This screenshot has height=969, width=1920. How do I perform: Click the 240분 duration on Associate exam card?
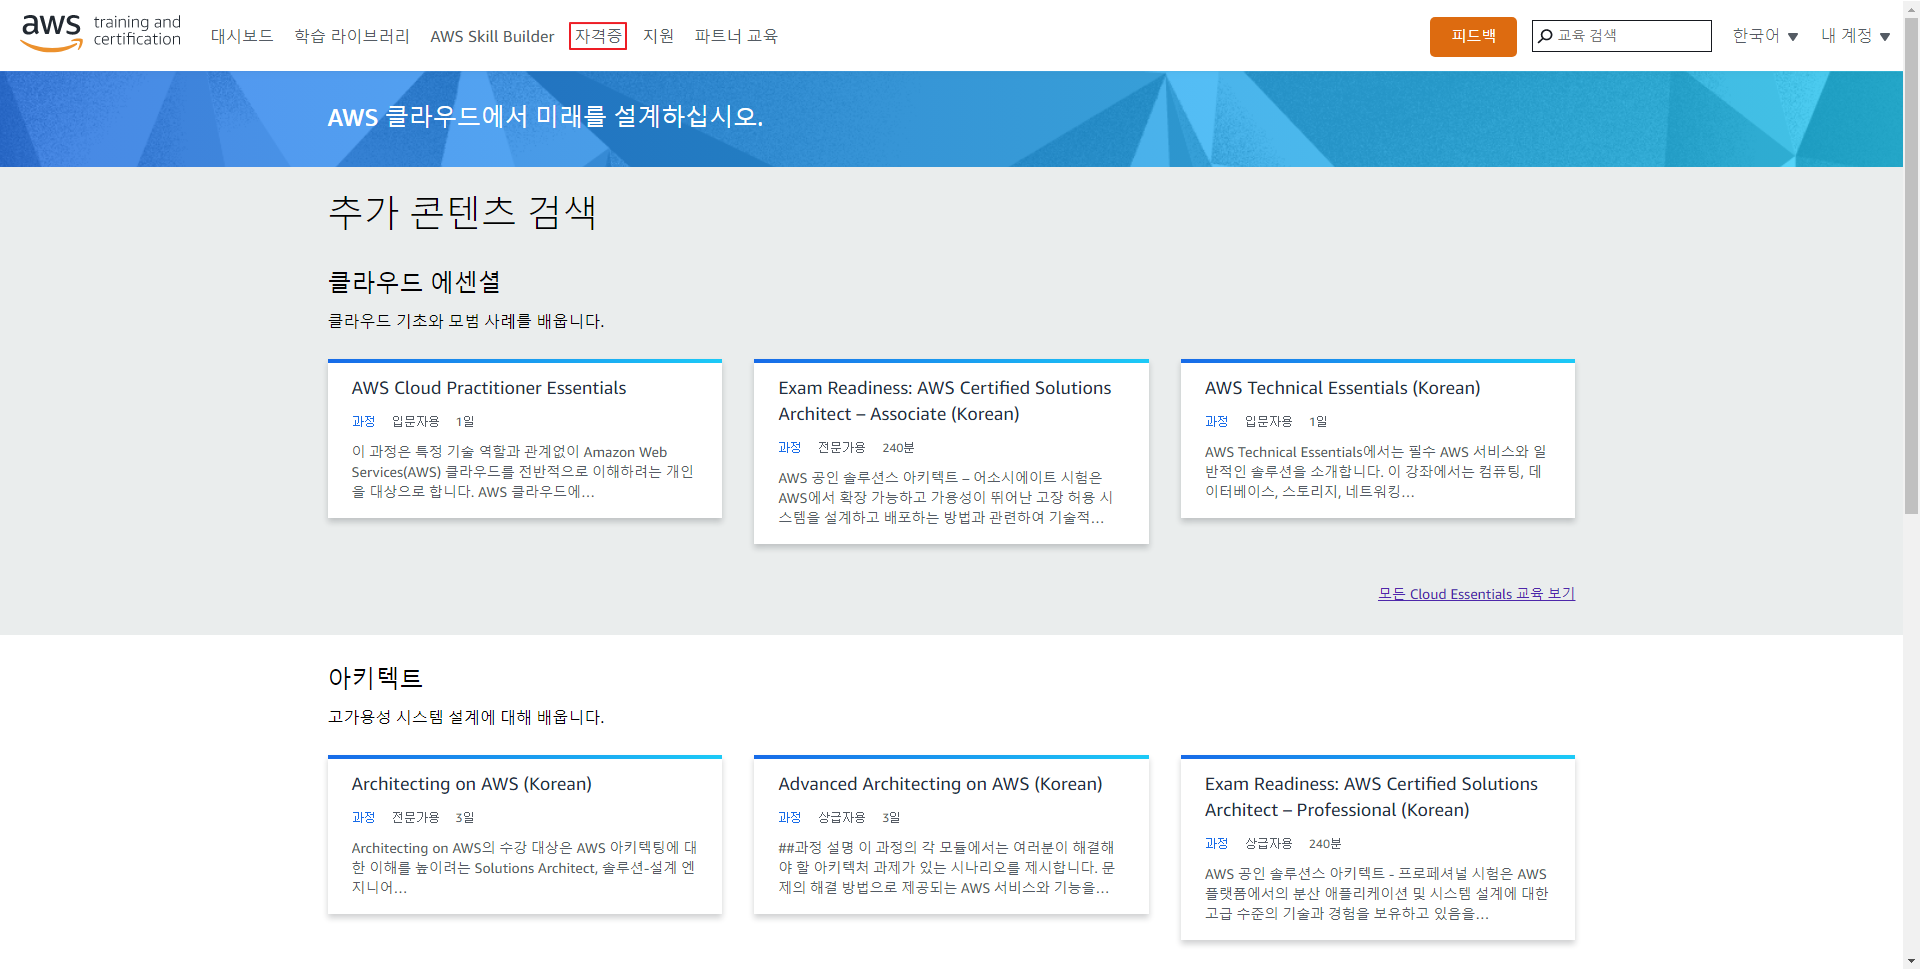(898, 448)
